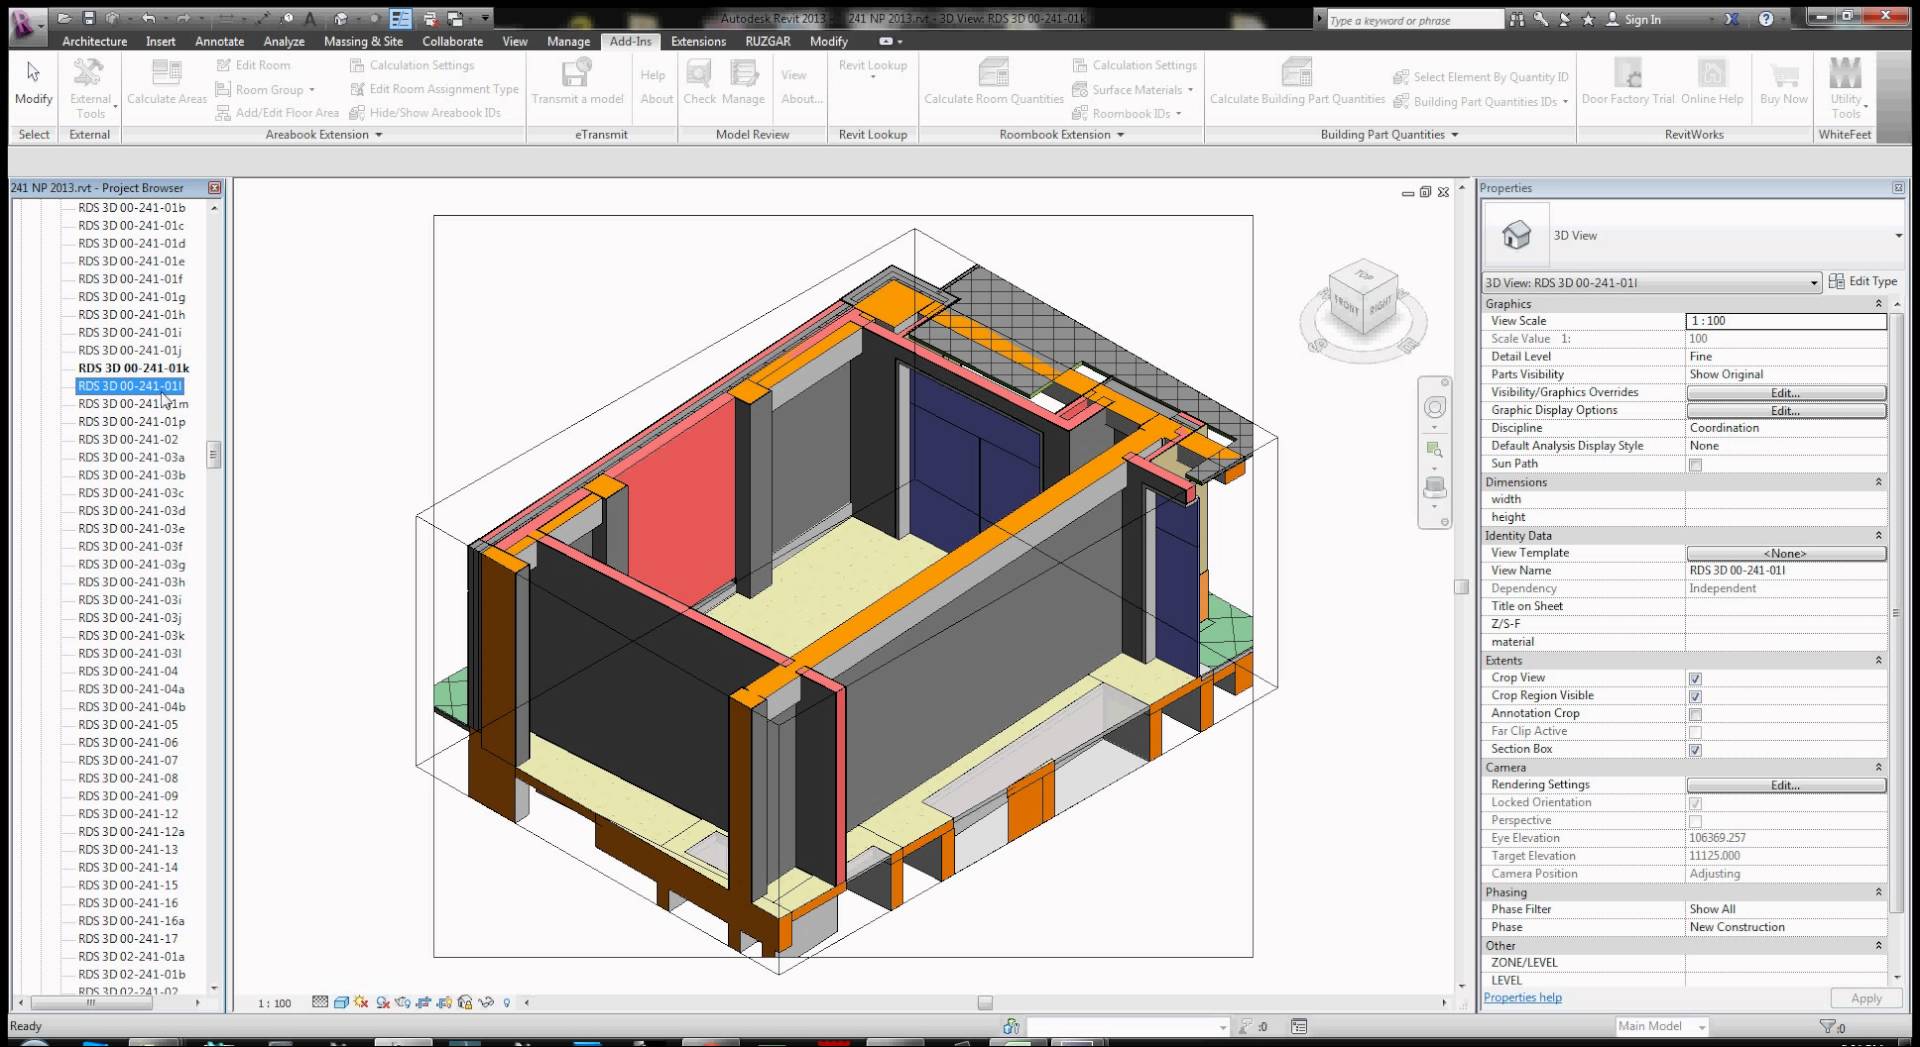Image resolution: width=1920 pixels, height=1047 pixels.
Task: Expand the Areabook Extension panel dropdown
Action: coord(379,134)
